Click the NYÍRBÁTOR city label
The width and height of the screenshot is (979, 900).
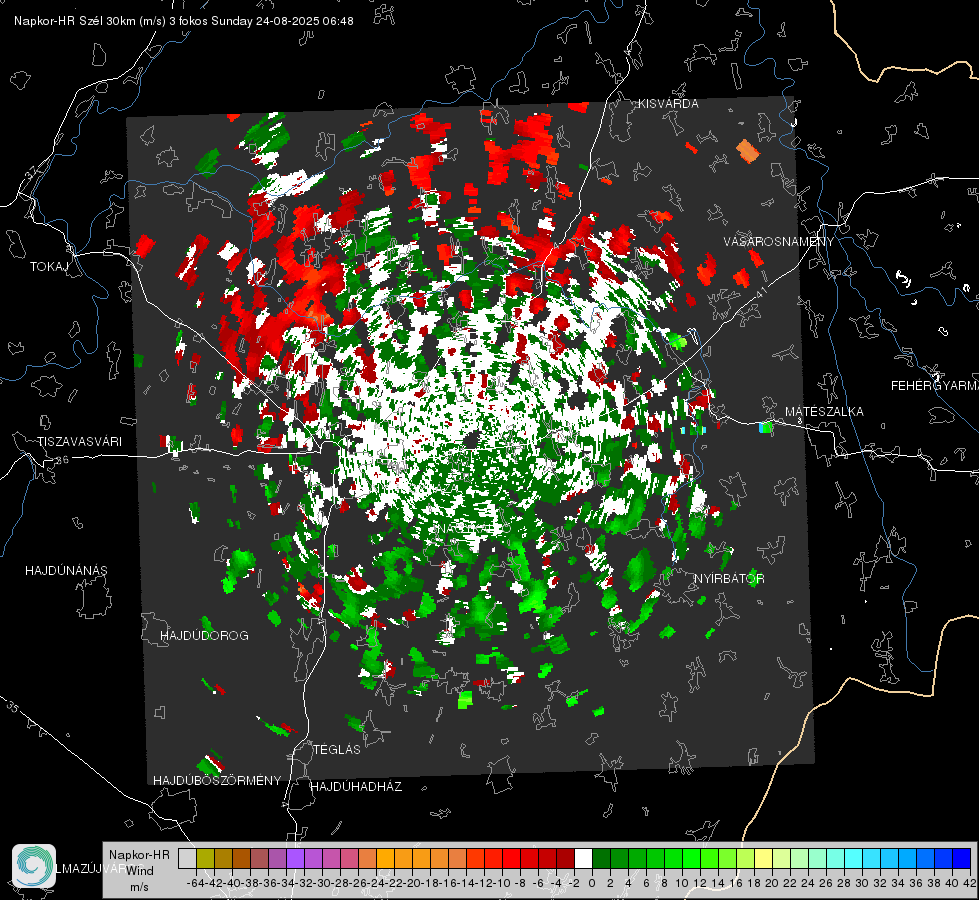(x=729, y=579)
